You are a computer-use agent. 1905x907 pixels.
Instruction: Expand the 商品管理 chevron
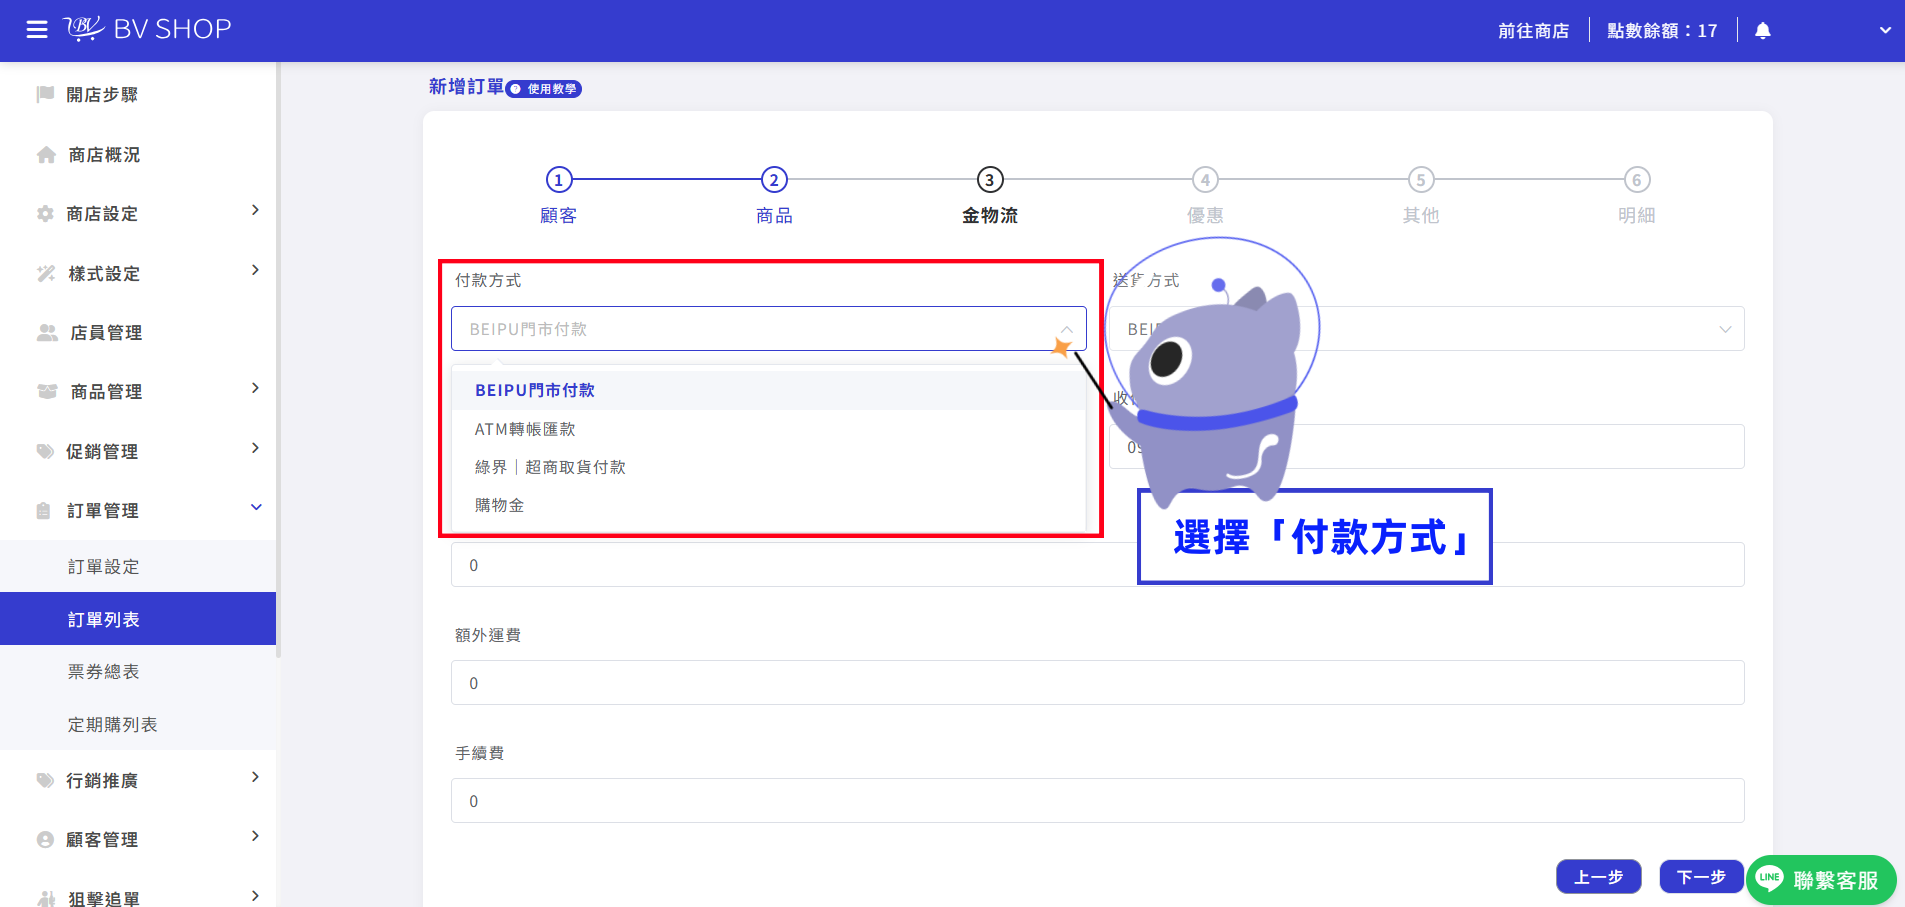pyautogui.click(x=255, y=388)
